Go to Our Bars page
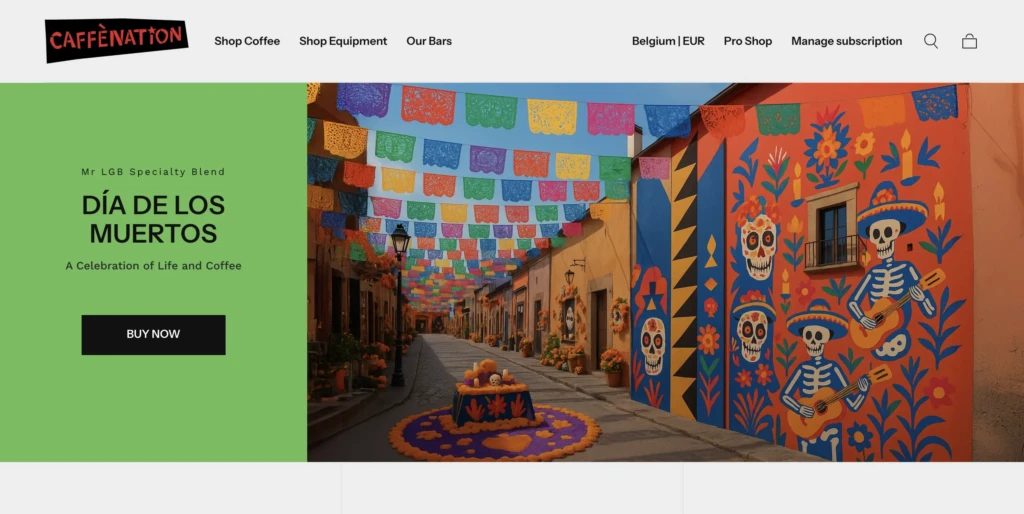The image size is (1024, 514). tap(429, 41)
